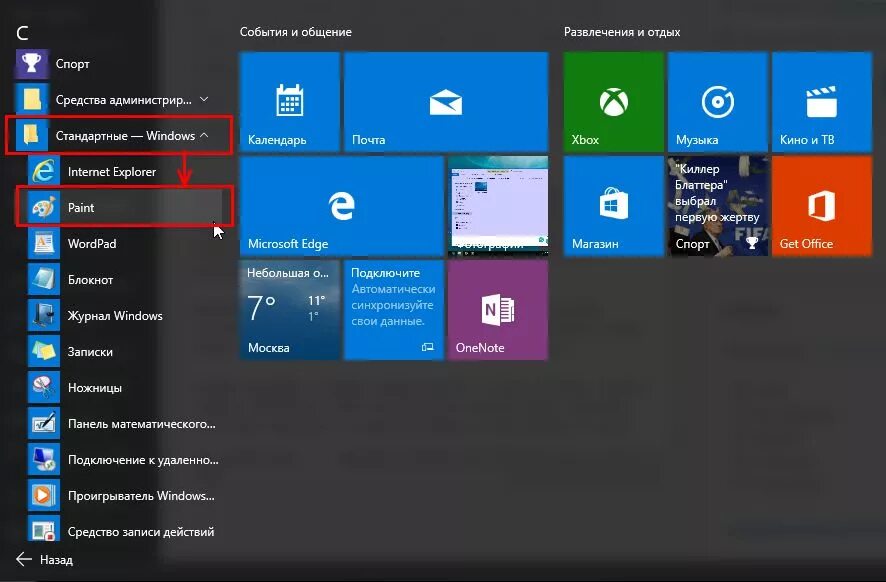Open the OneNote tile
Image resolution: width=886 pixels, height=582 pixels.
click(498, 310)
